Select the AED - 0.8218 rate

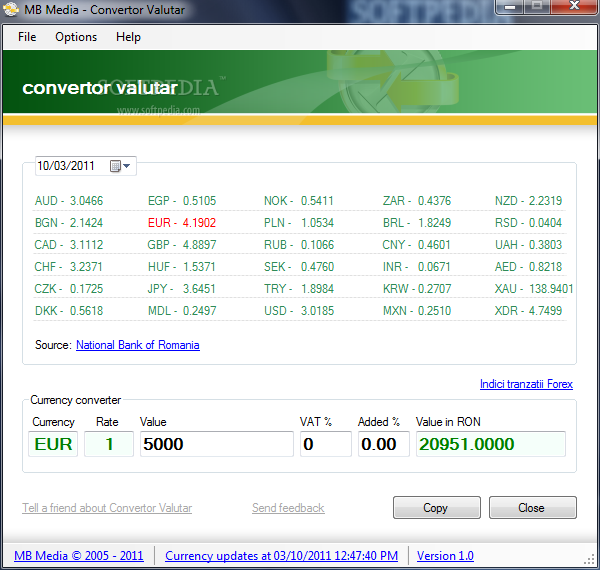528,267
